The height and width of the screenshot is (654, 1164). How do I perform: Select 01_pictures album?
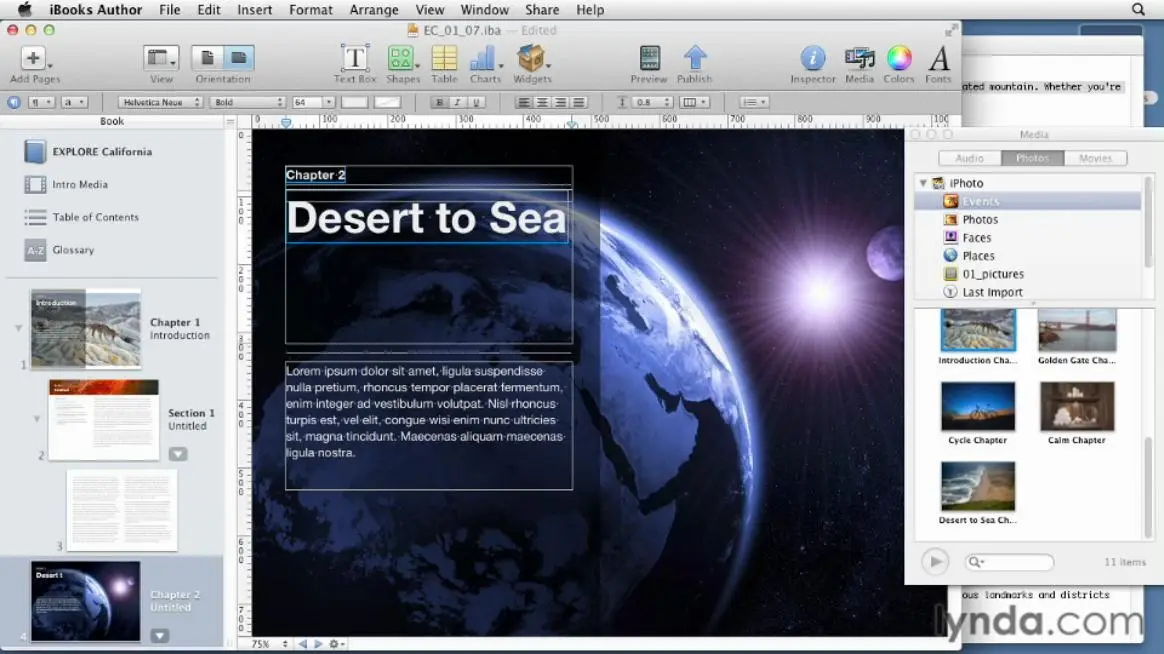[x=993, y=274]
